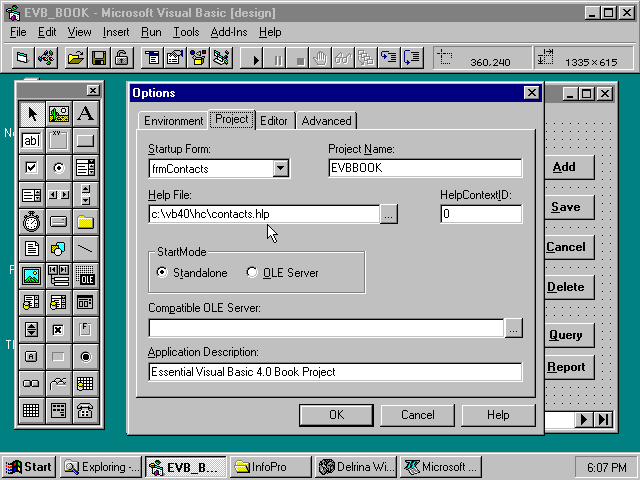The image size is (640, 480).
Task: Choose the Timer control in toolbox
Action: pyautogui.click(x=31, y=221)
